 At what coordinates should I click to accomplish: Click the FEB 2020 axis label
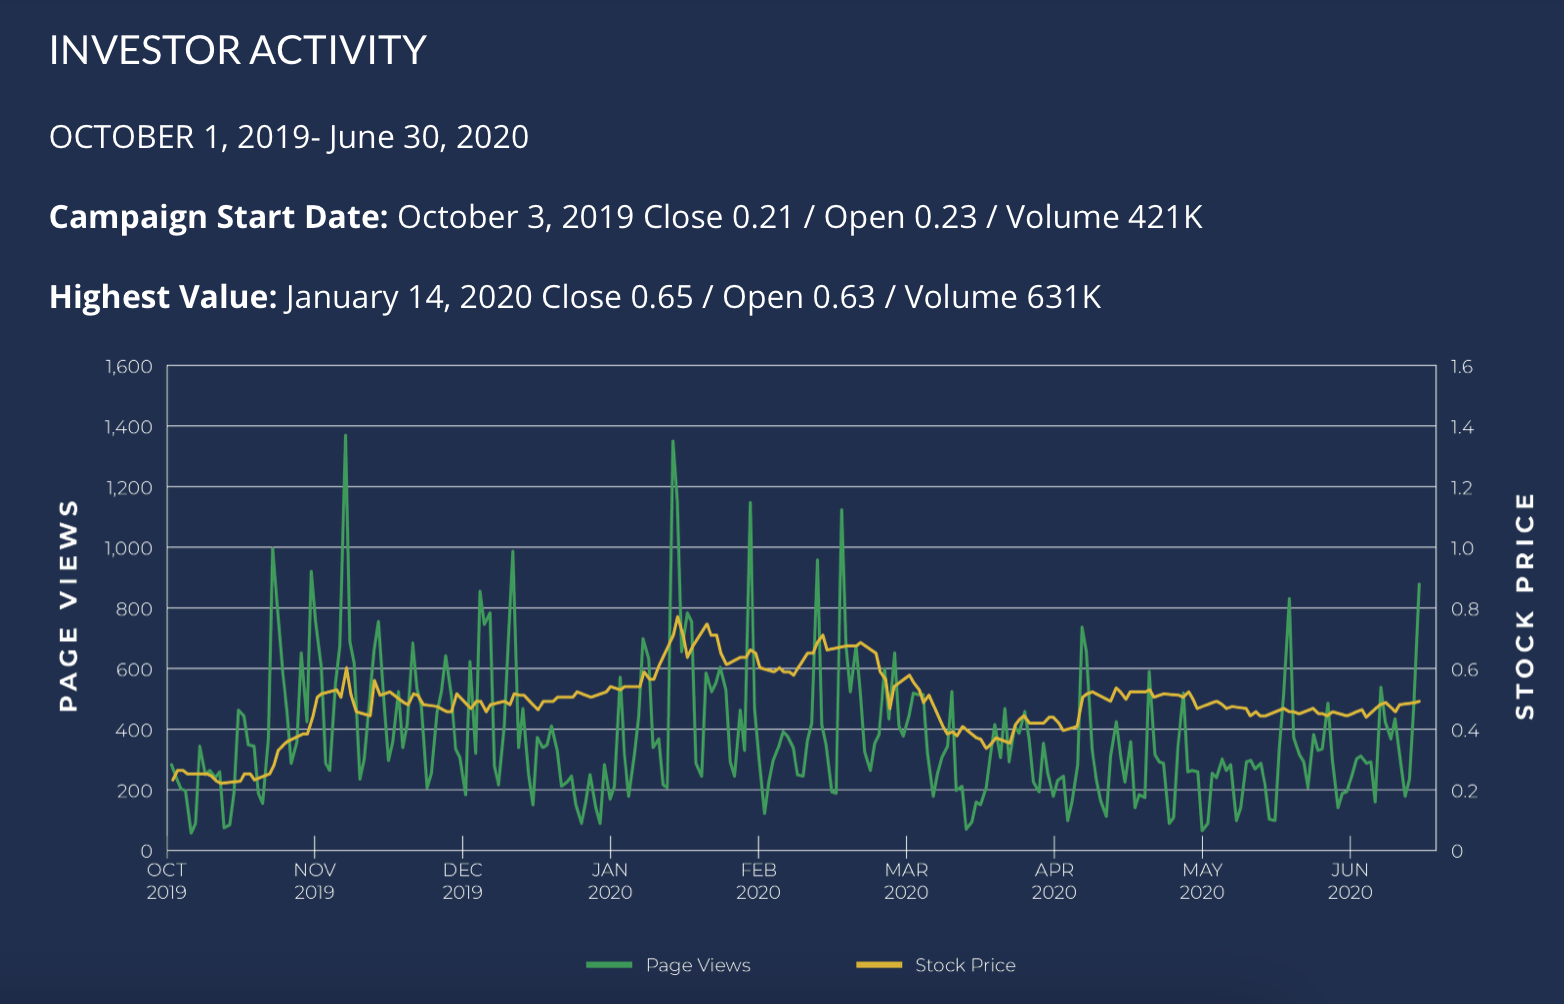tap(758, 881)
